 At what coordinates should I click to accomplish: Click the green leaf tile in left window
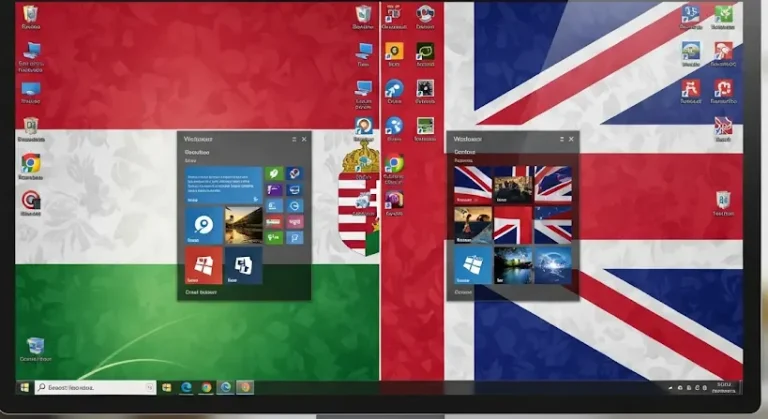click(x=274, y=173)
